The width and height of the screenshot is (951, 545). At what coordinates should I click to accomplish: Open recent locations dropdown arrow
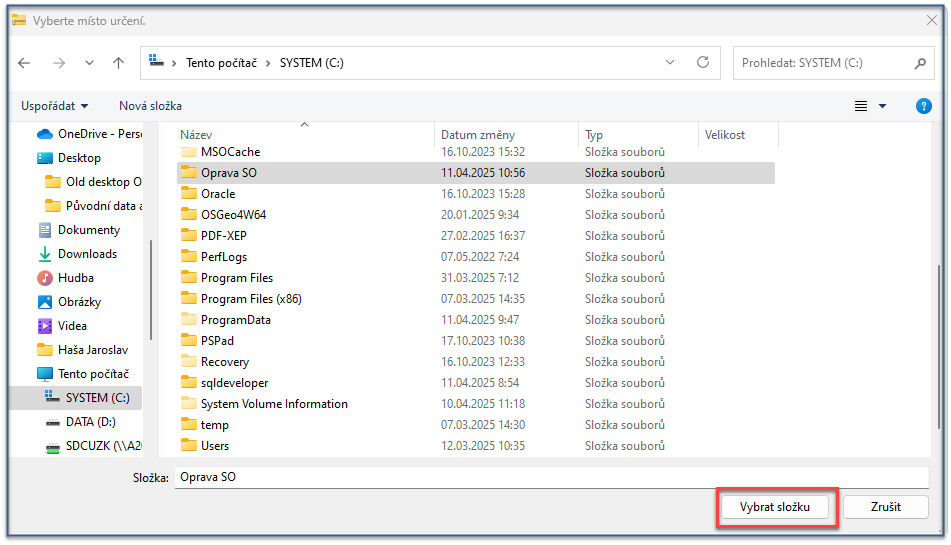(x=89, y=63)
